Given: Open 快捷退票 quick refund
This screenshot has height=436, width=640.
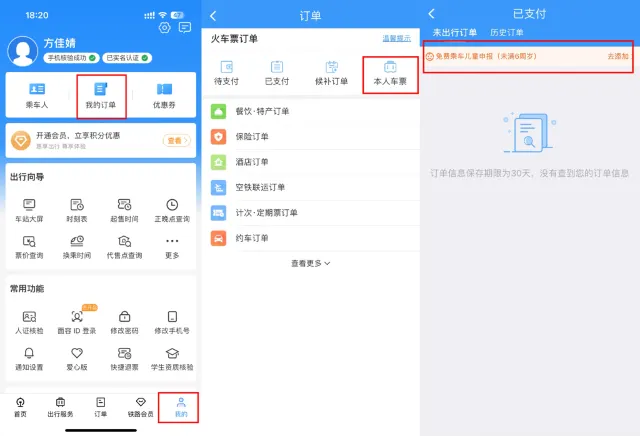Looking at the screenshot, I should tap(124, 359).
